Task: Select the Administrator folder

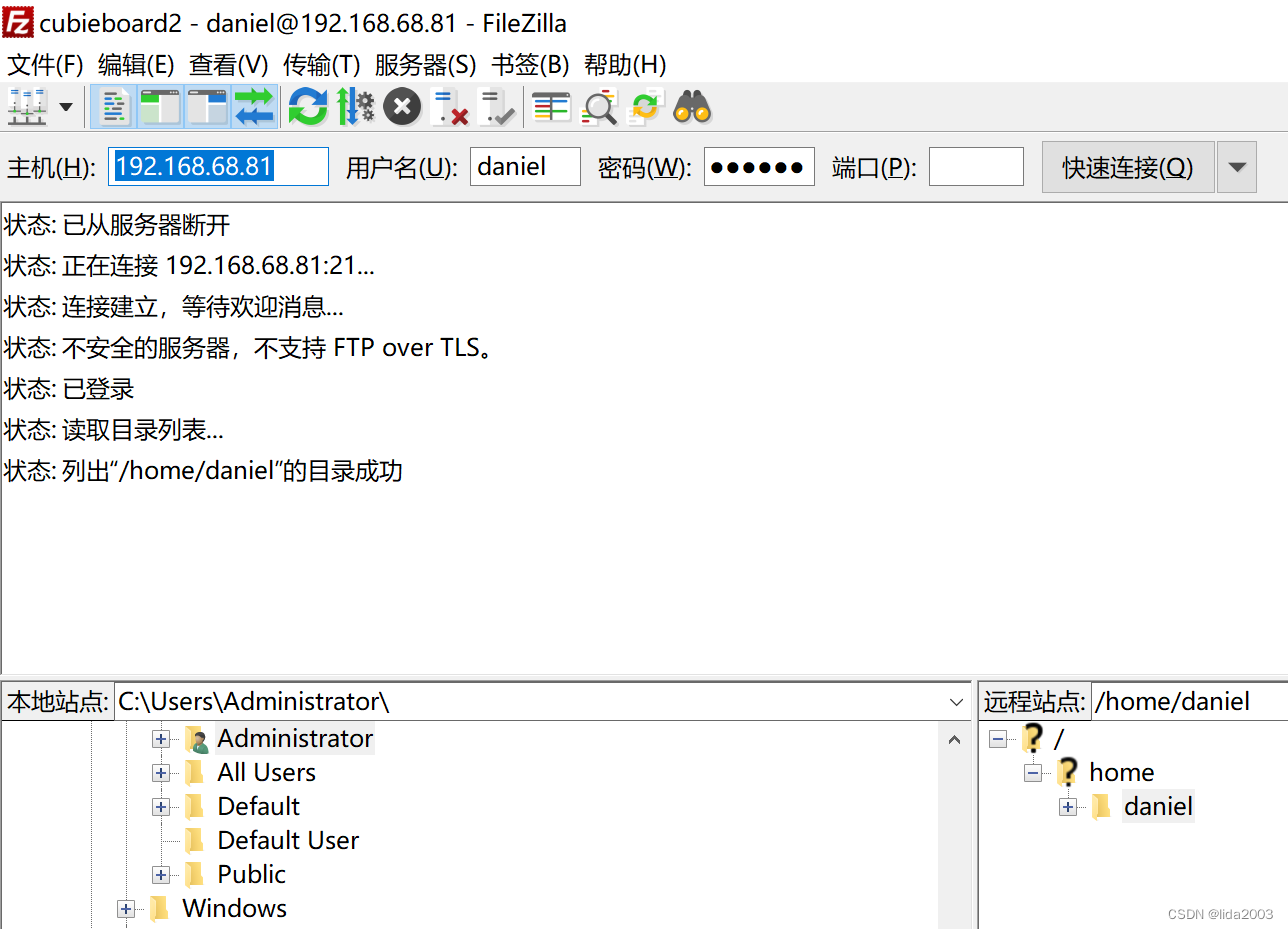Action: click(295, 739)
